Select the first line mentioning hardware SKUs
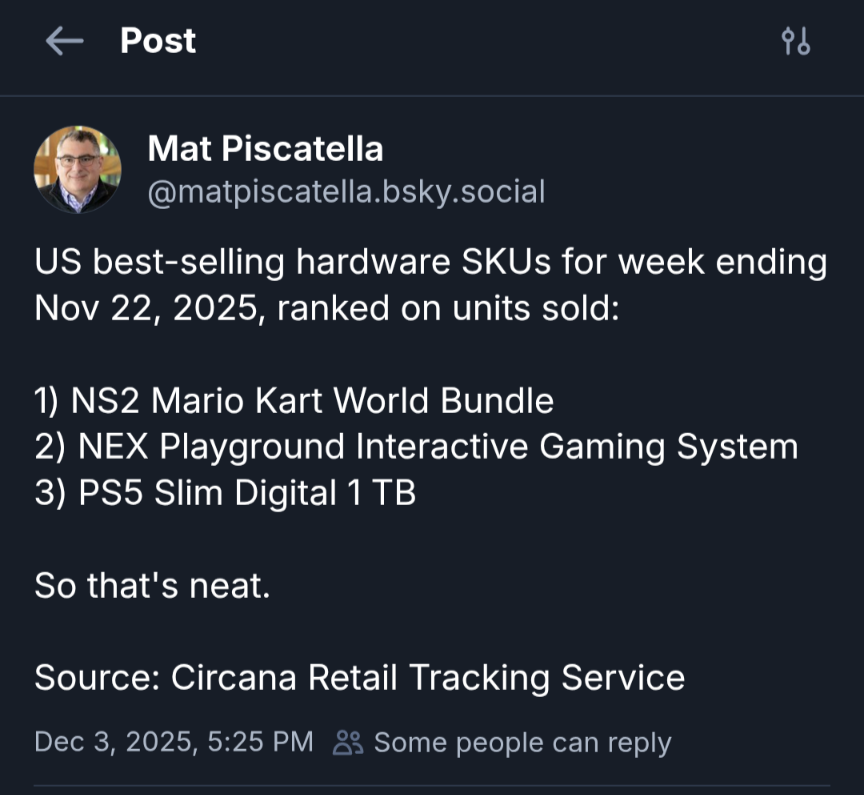Viewport: 864px width, 795px height. click(430, 263)
